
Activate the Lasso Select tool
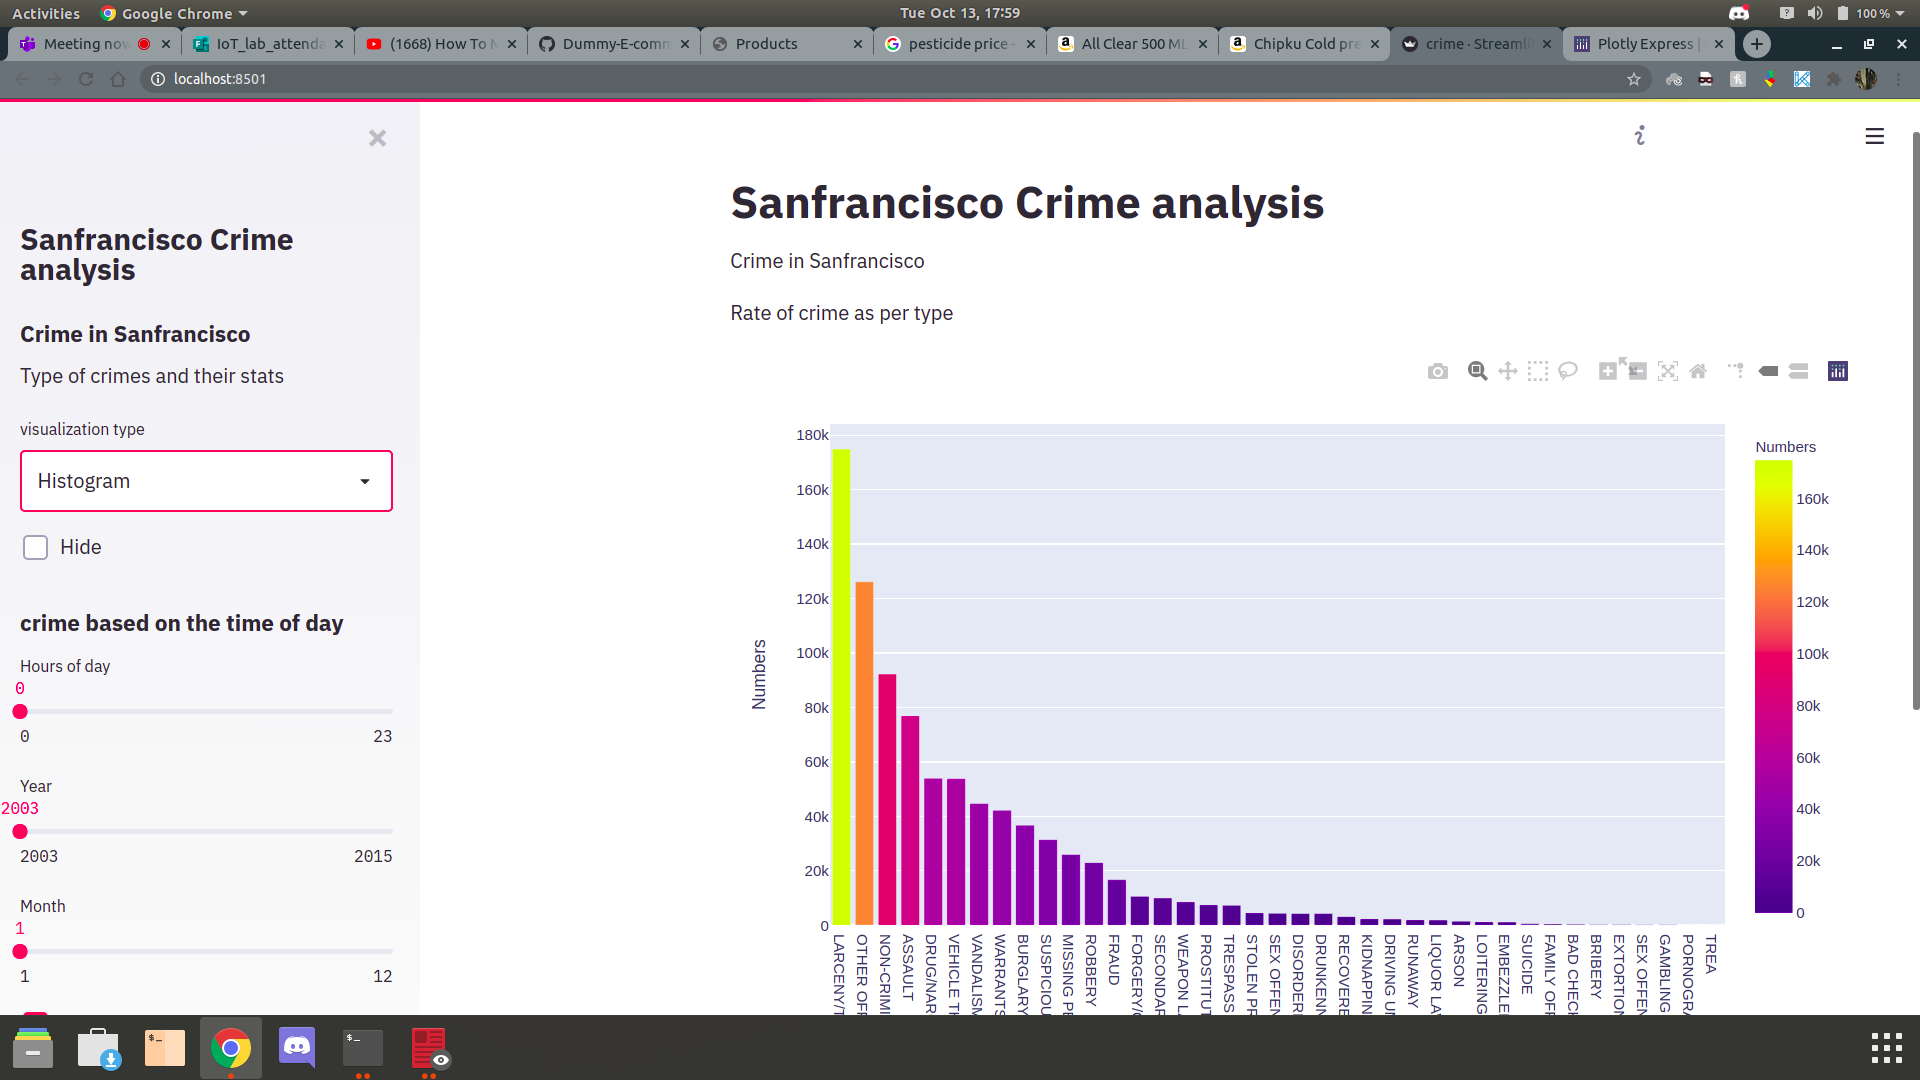point(1568,371)
